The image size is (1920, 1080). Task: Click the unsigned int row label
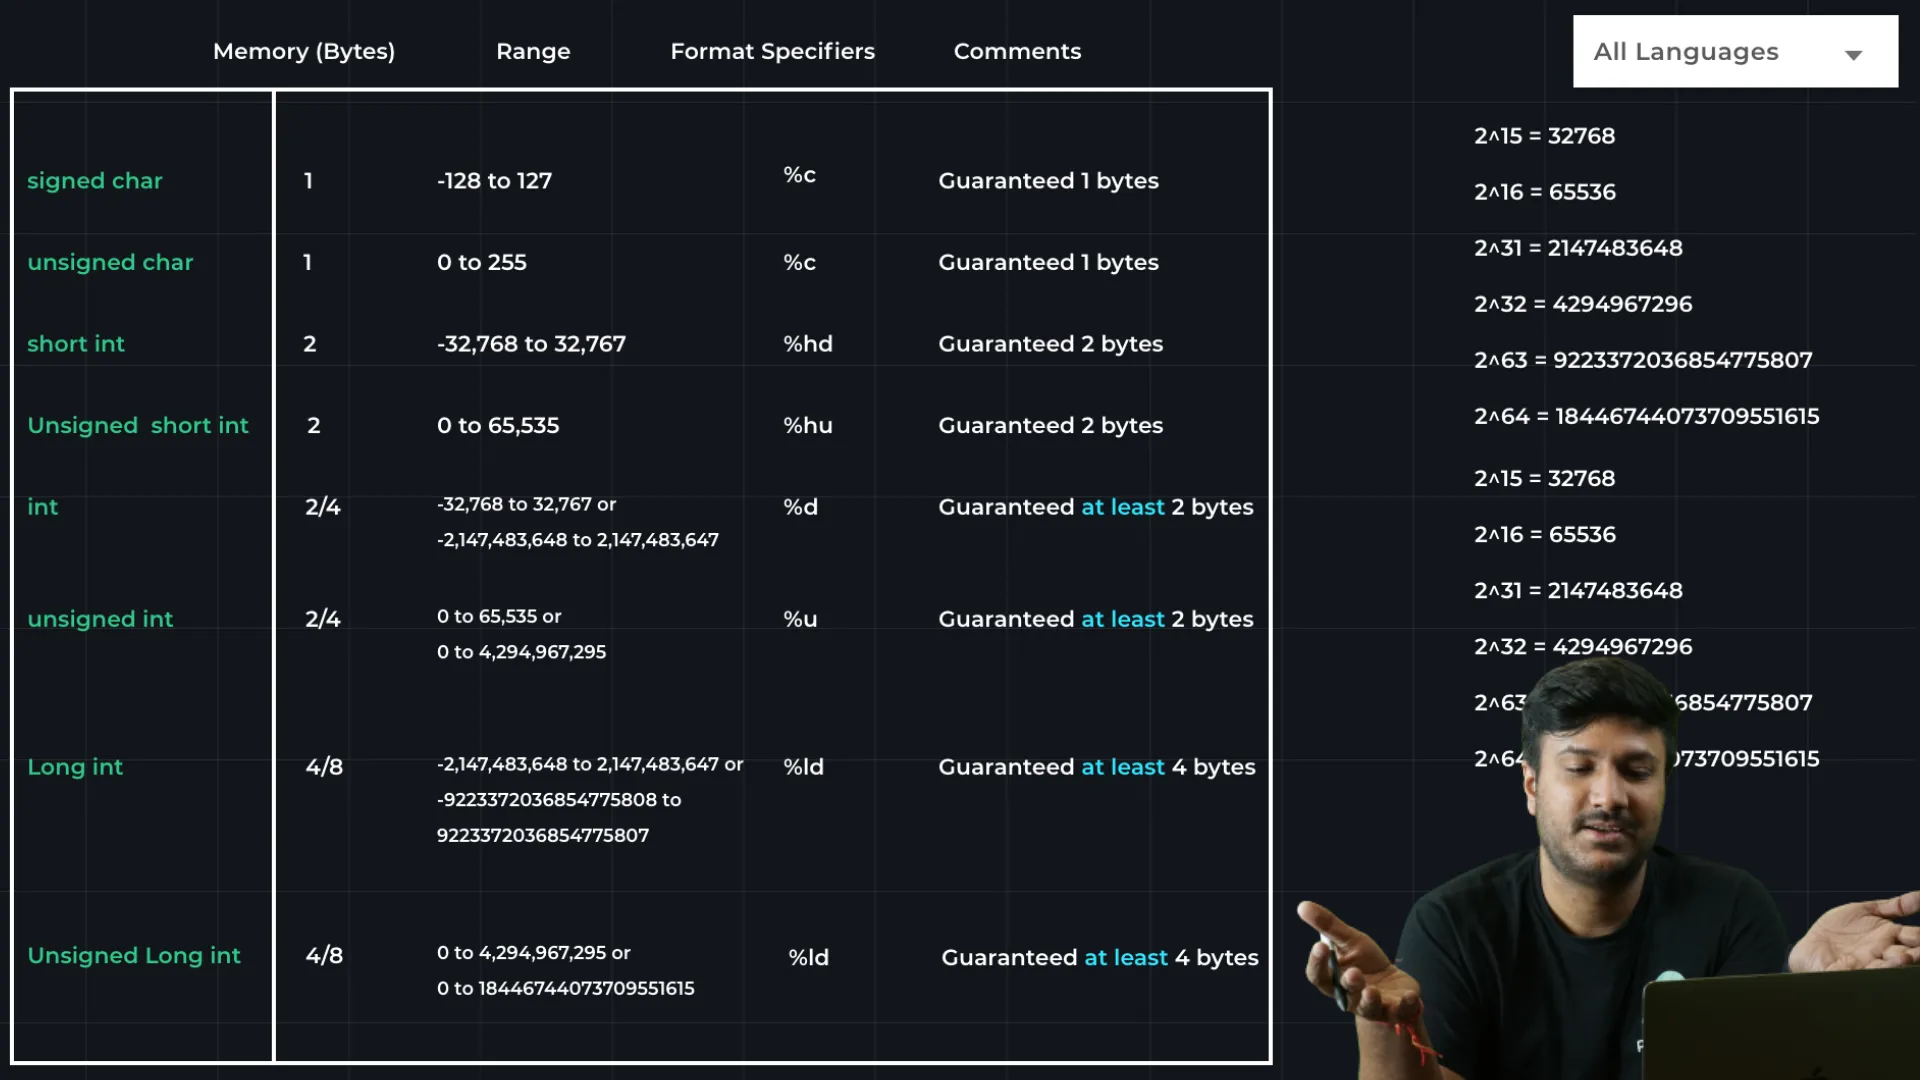100,619
